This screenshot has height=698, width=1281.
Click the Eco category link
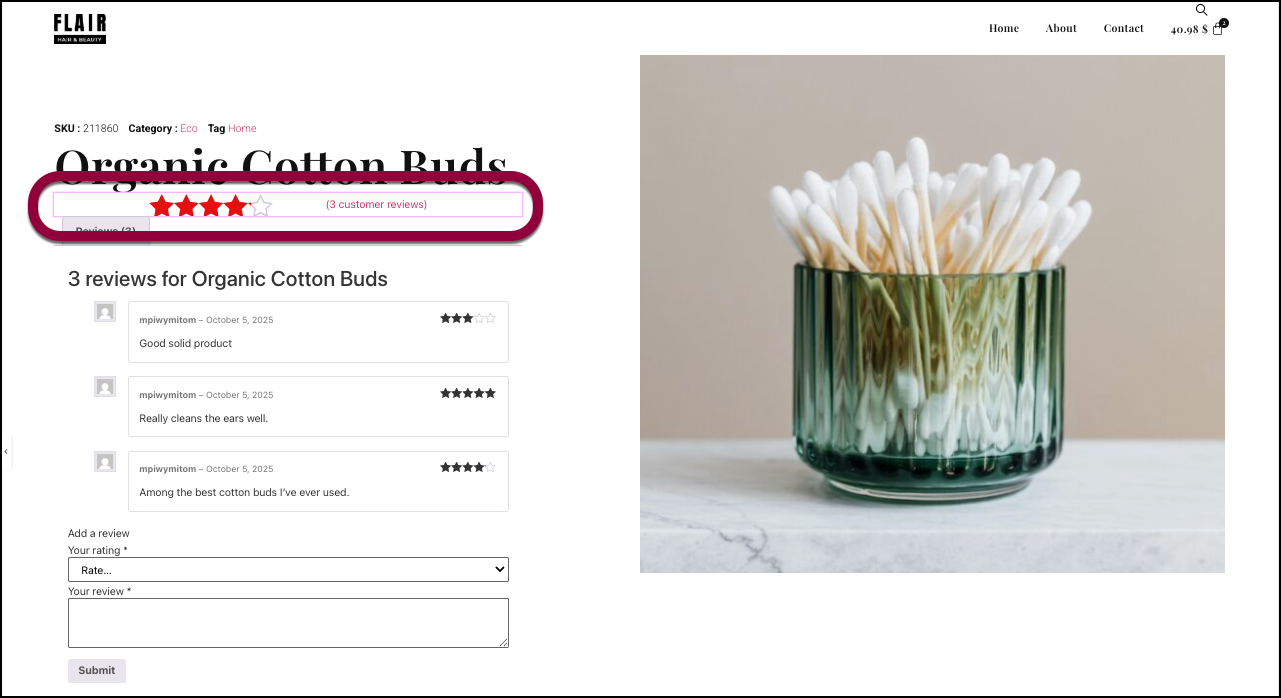189,128
